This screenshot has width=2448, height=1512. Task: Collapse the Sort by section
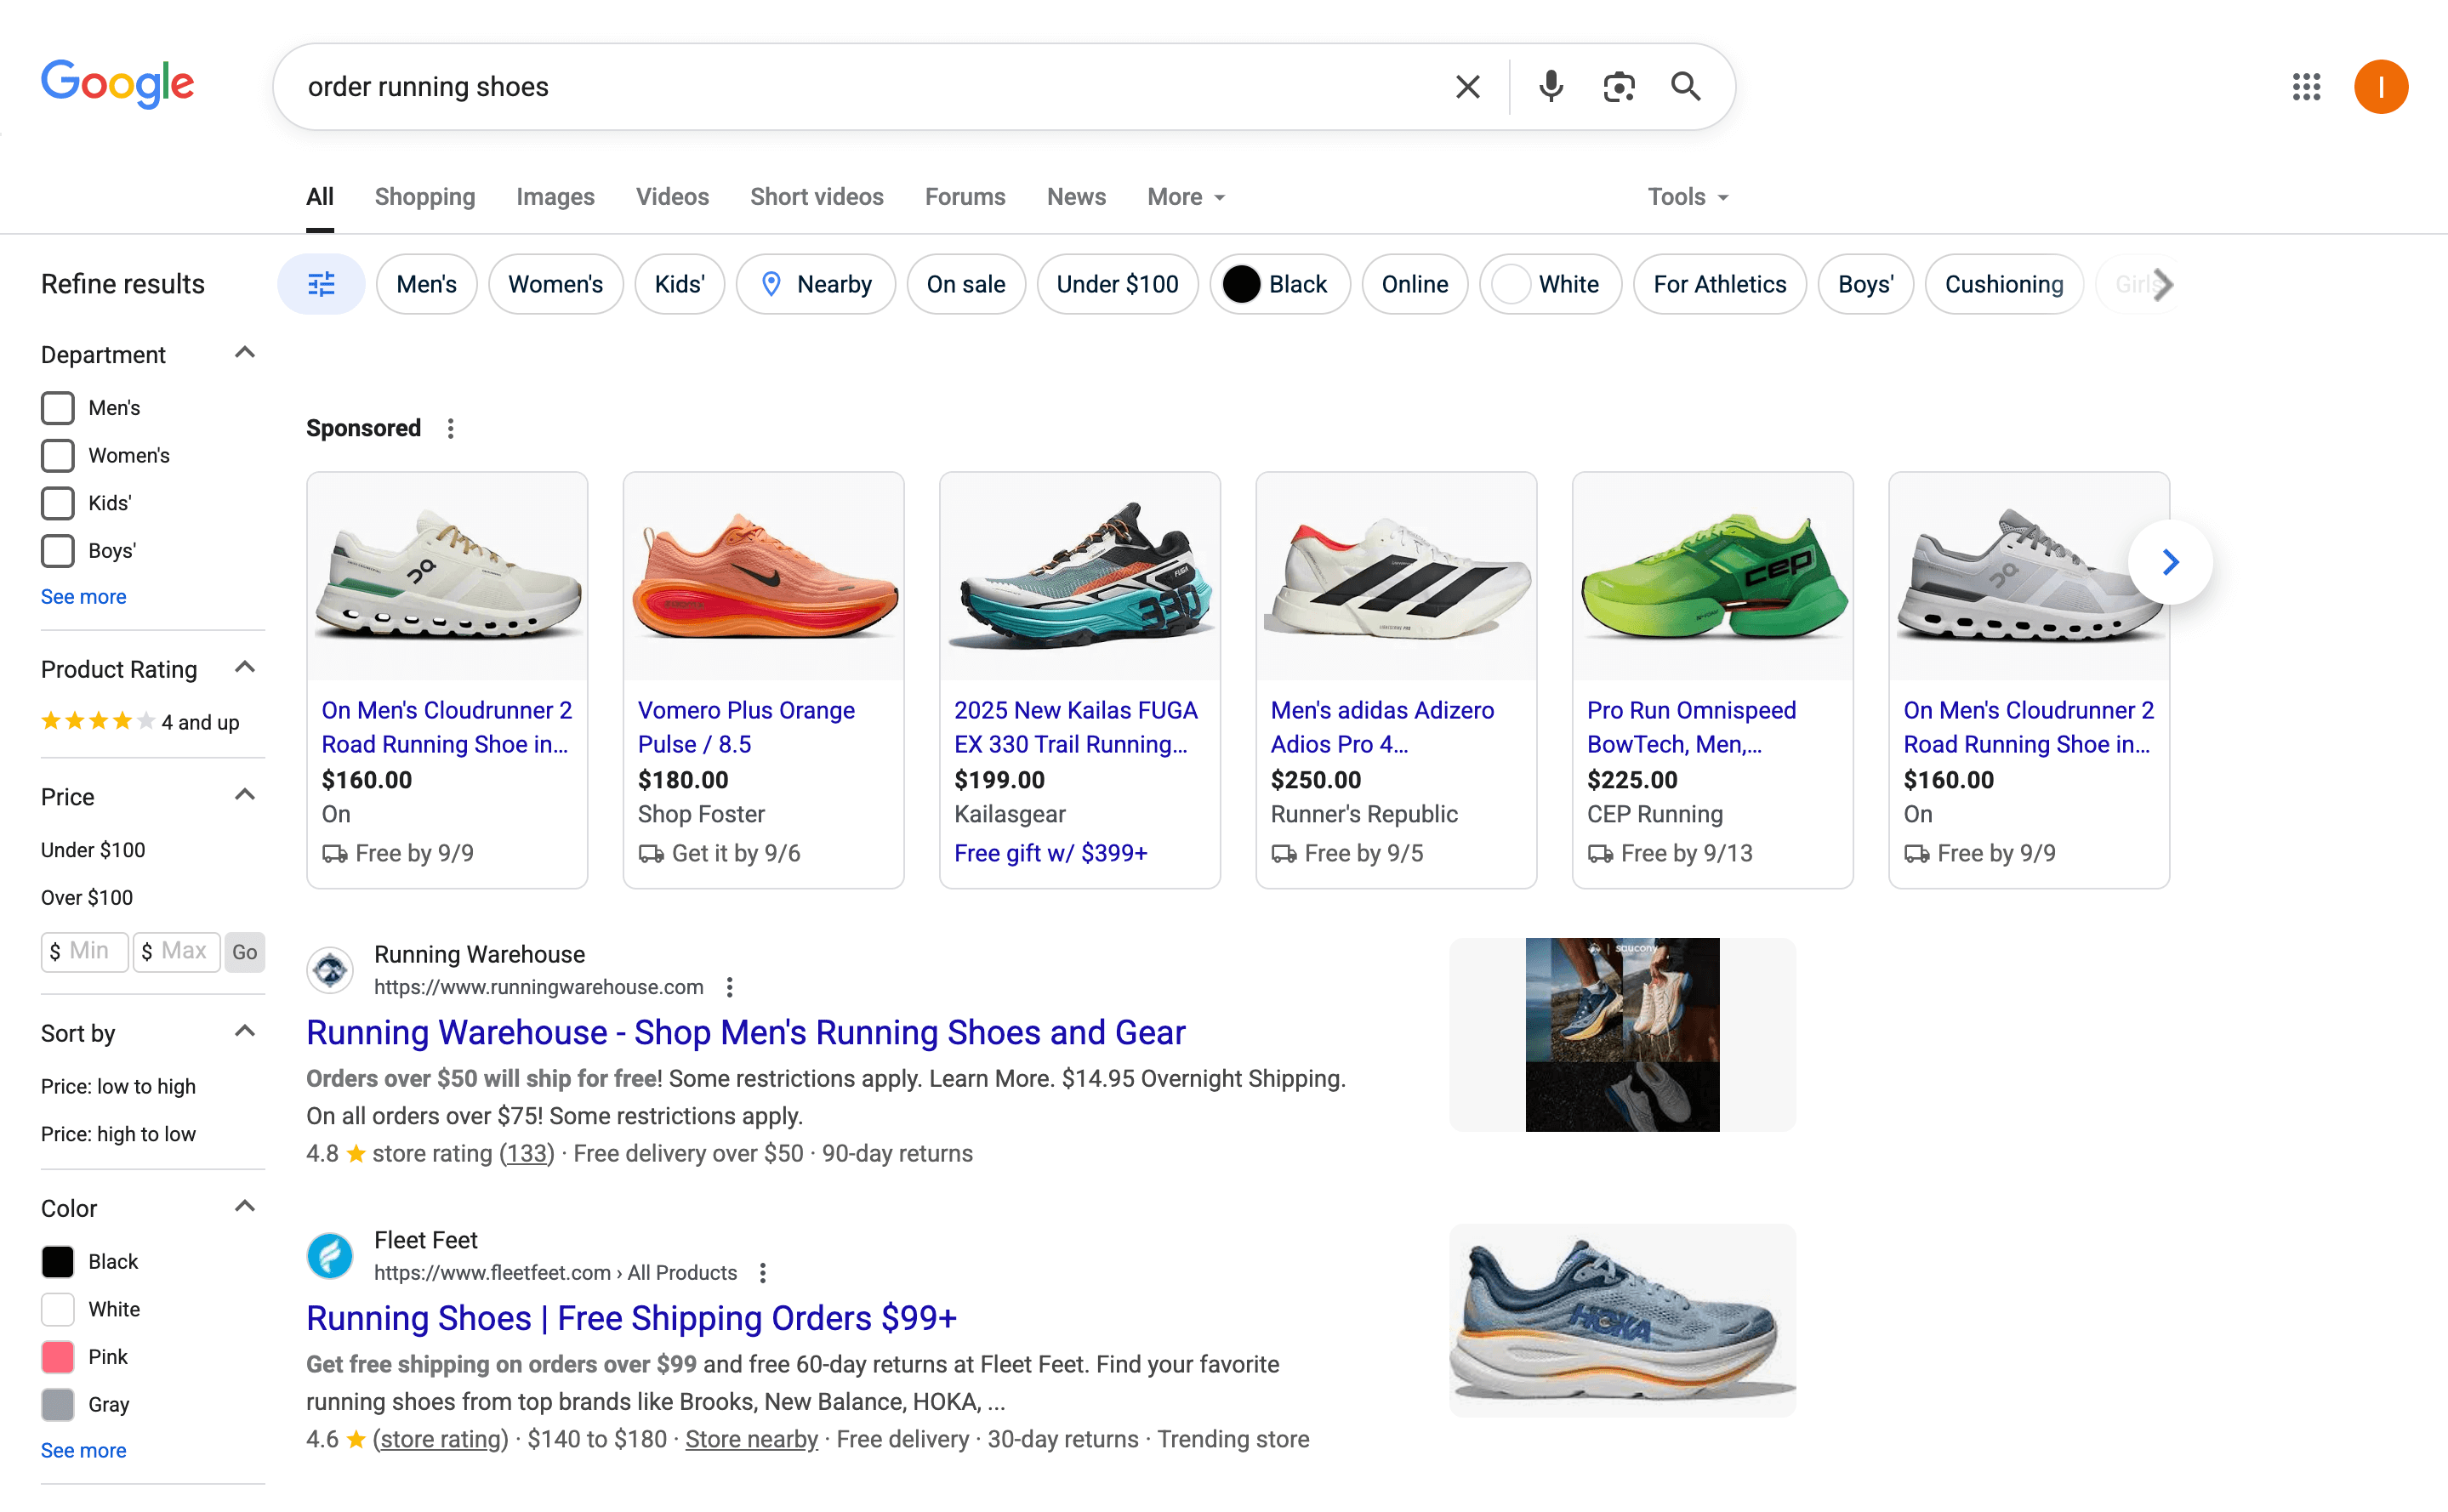245,1031
